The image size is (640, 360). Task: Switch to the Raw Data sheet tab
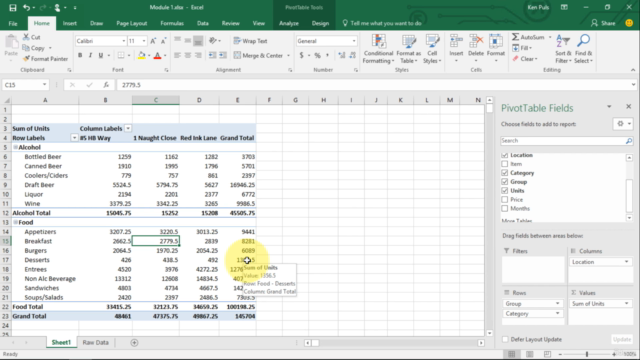(x=96, y=342)
